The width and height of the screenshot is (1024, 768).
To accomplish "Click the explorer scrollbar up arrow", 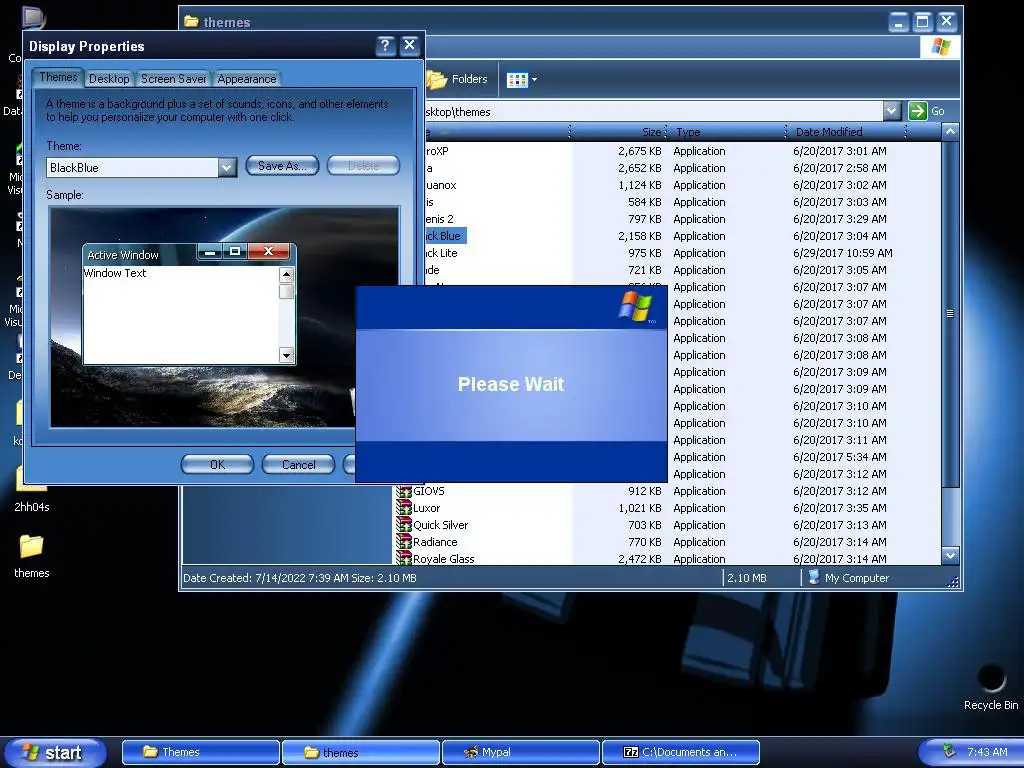I will tap(950, 132).
